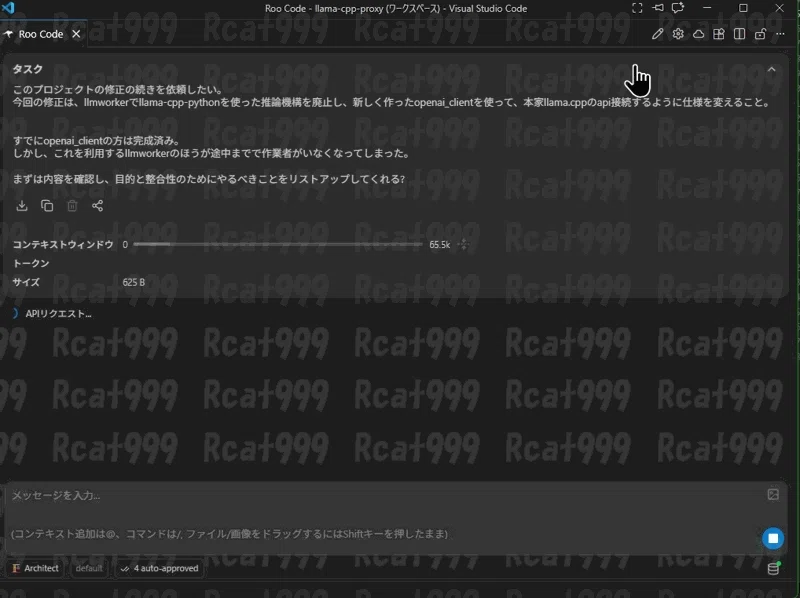
Task: Export the task with the download icon
Action: pyautogui.click(x=22, y=206)
